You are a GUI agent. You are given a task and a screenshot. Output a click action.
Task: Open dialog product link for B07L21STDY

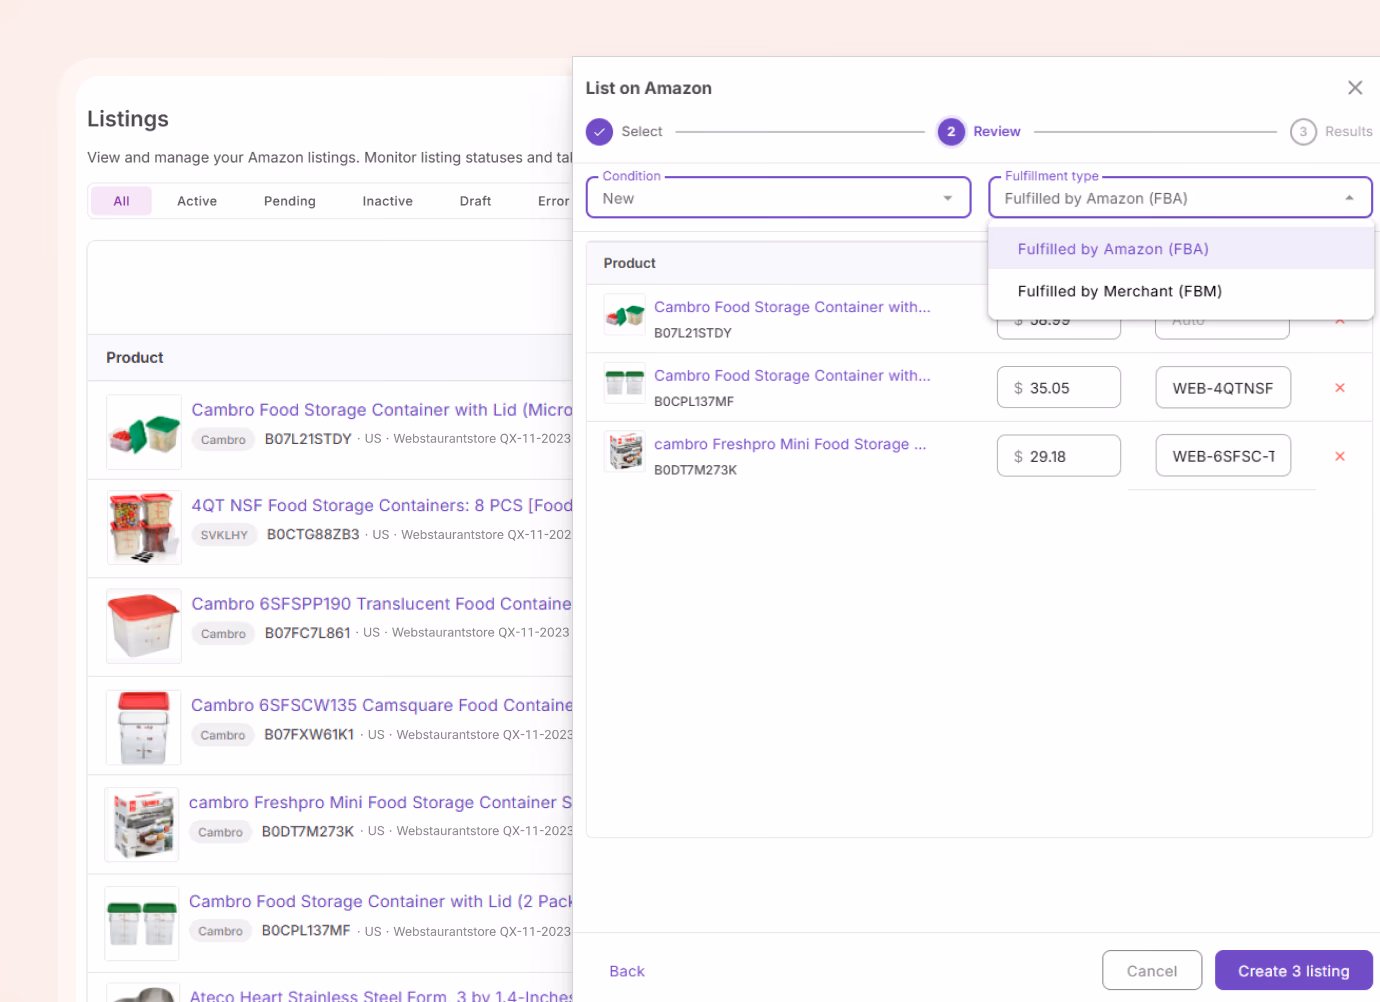pos(792,307)
